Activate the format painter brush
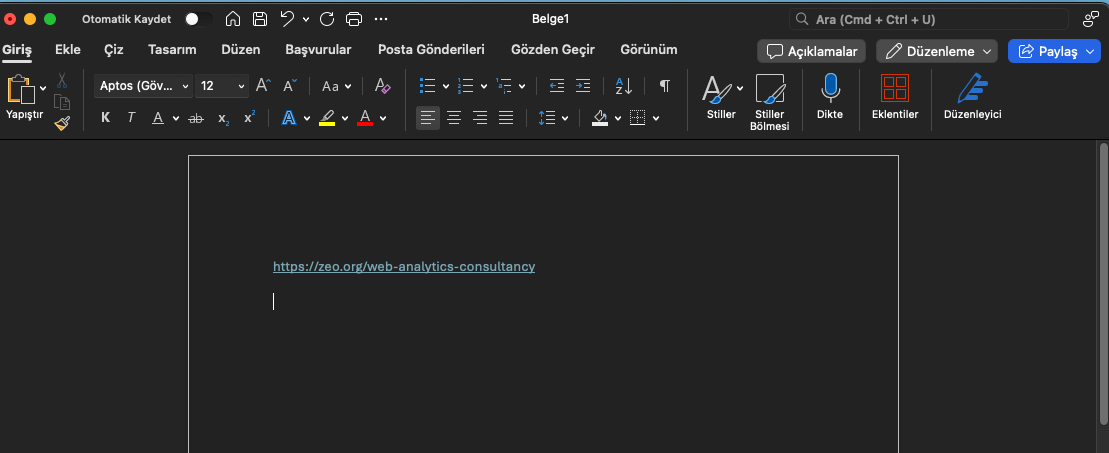The image size is (1109, 453). point(62,124)
